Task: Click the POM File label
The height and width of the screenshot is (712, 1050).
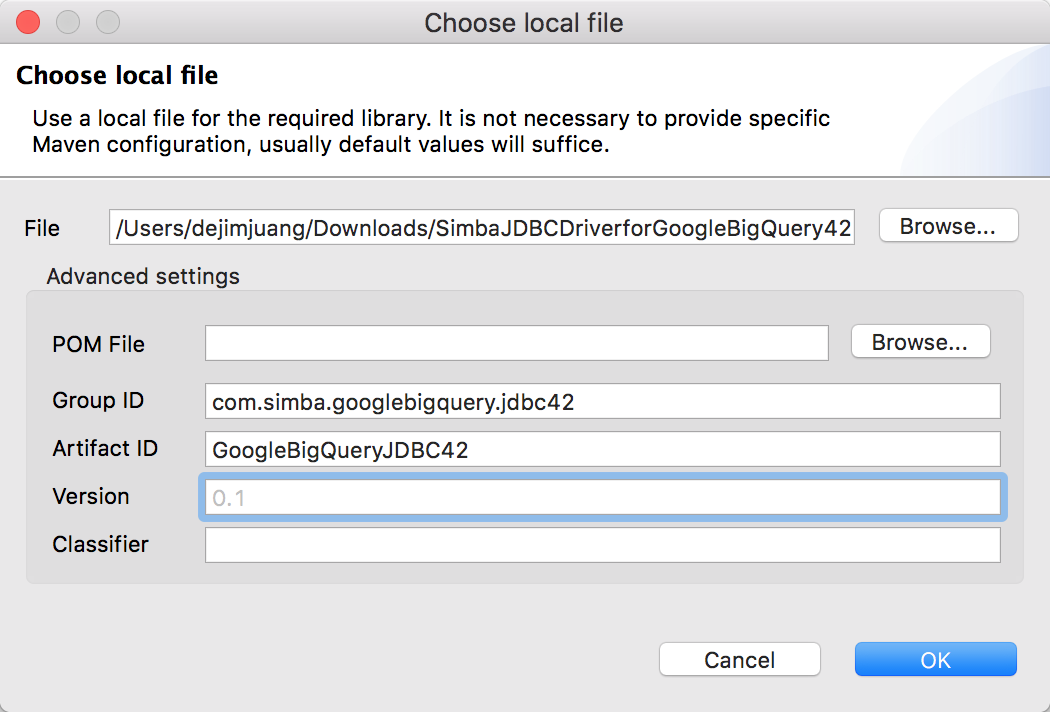Action: pyautogui.click(x=98, y=344)
